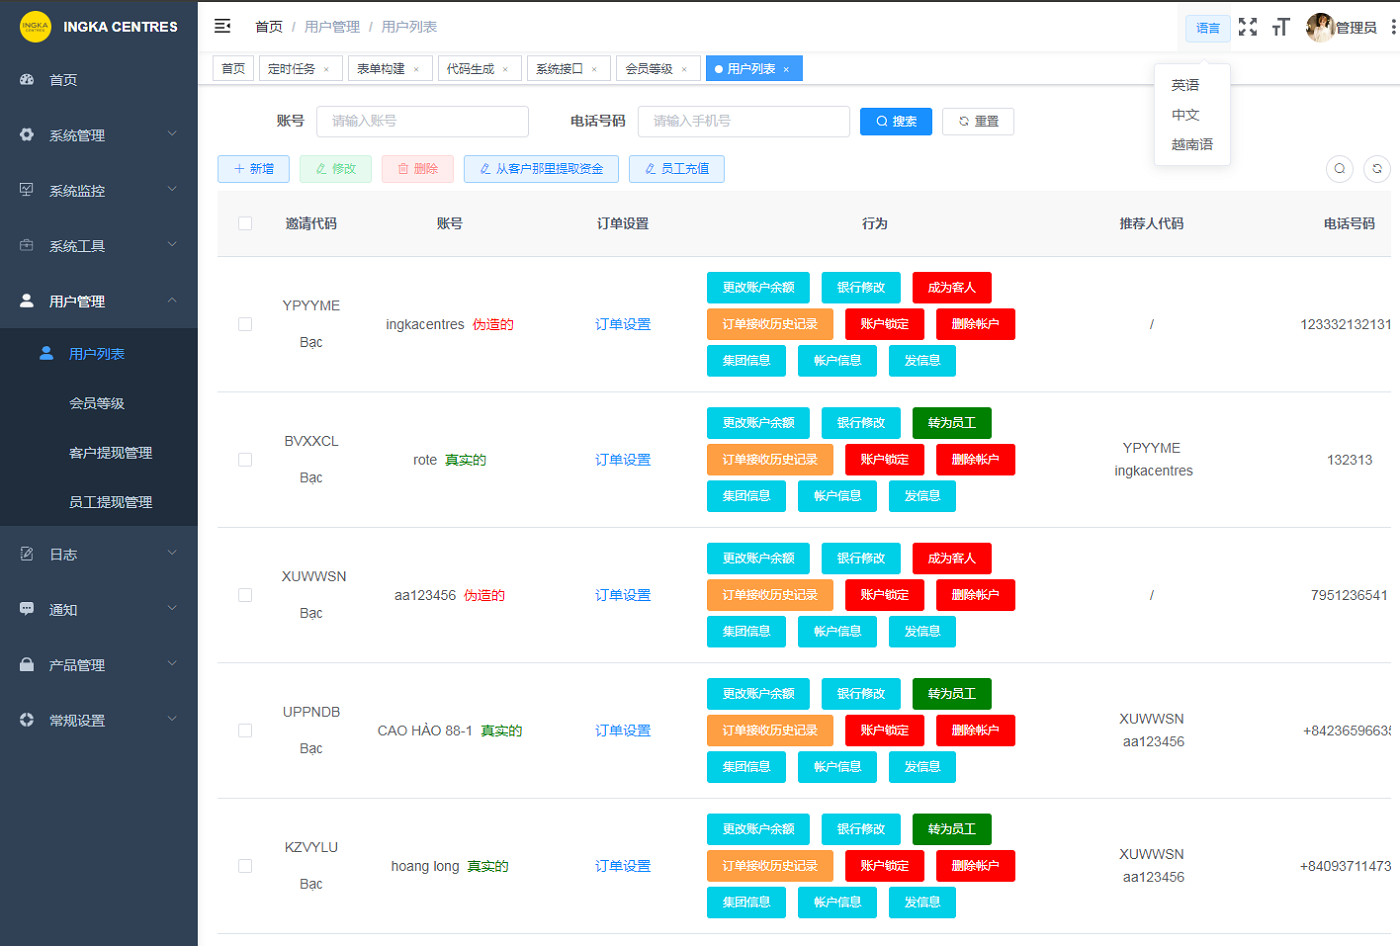Choose 越南语 from the language menu
Viewport: 1400px width, 946px height.
click(x=1192, y=144)
